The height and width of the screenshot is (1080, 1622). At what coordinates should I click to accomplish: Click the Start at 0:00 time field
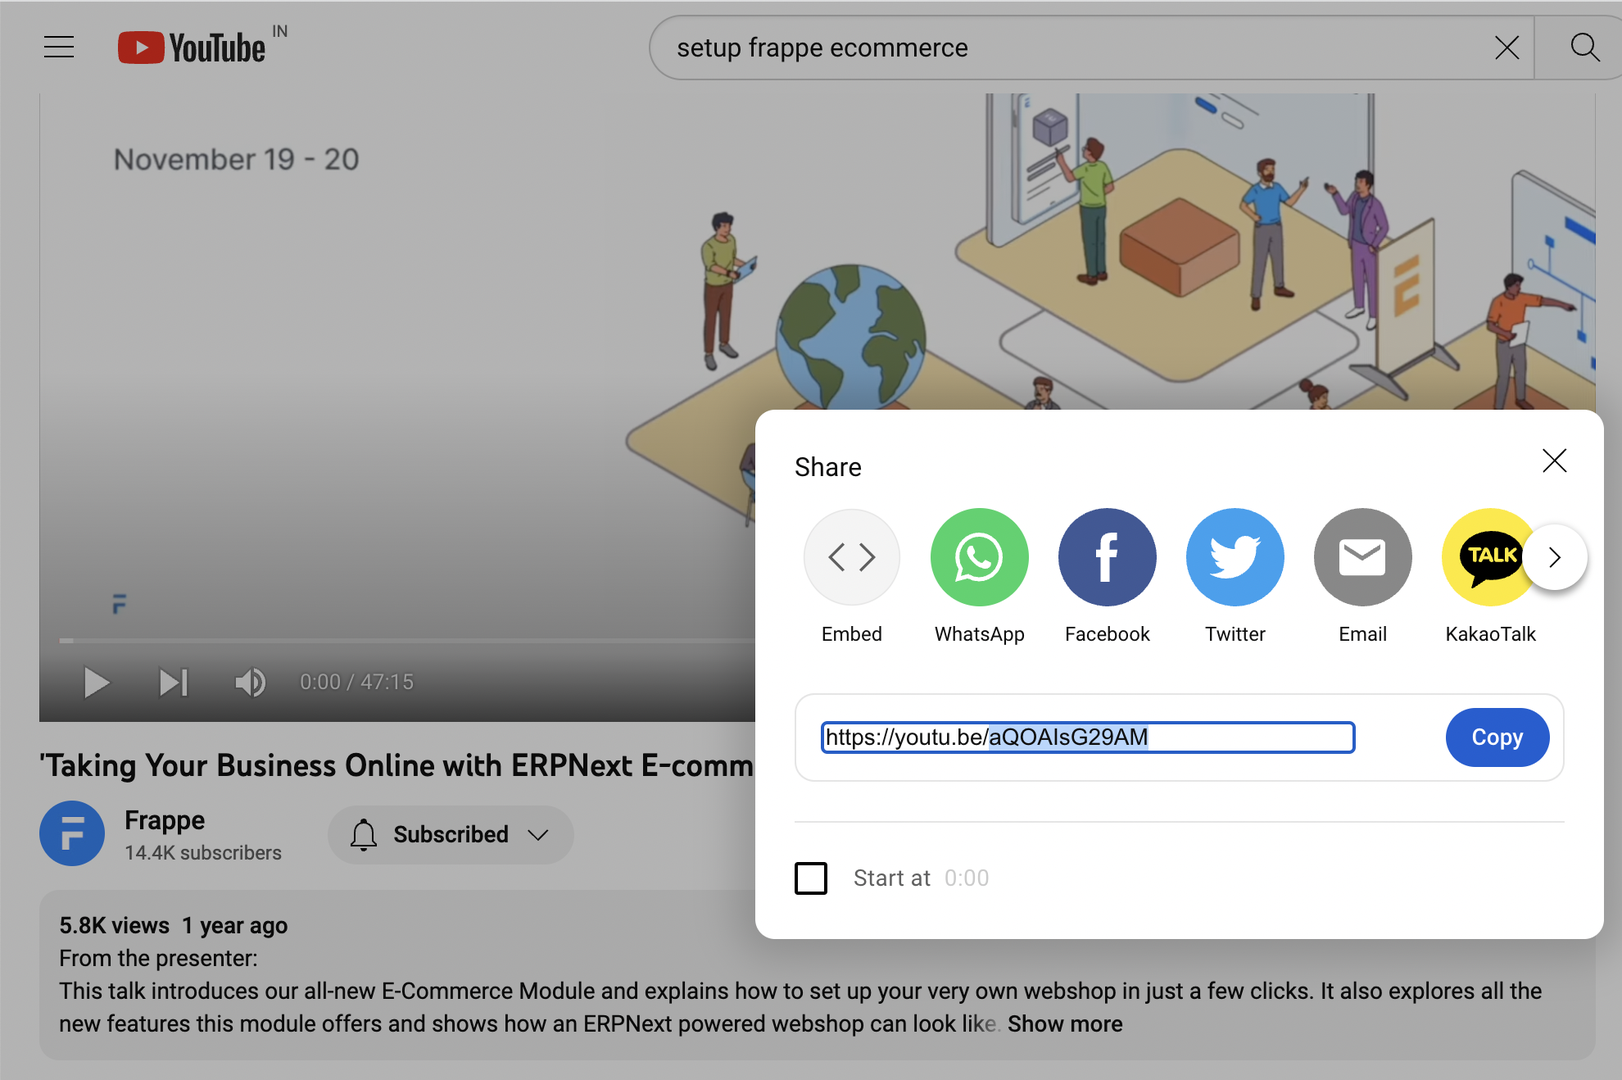point(966,878)
